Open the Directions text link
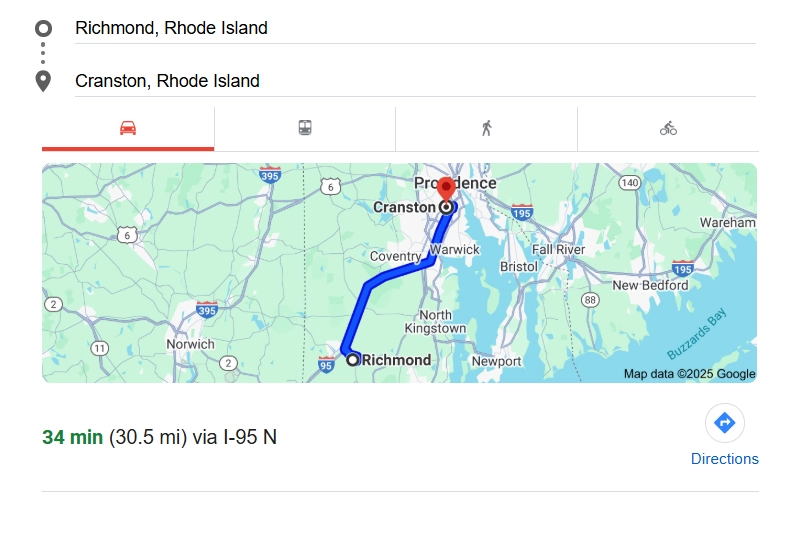798x544 pixels. coord(724,459)
